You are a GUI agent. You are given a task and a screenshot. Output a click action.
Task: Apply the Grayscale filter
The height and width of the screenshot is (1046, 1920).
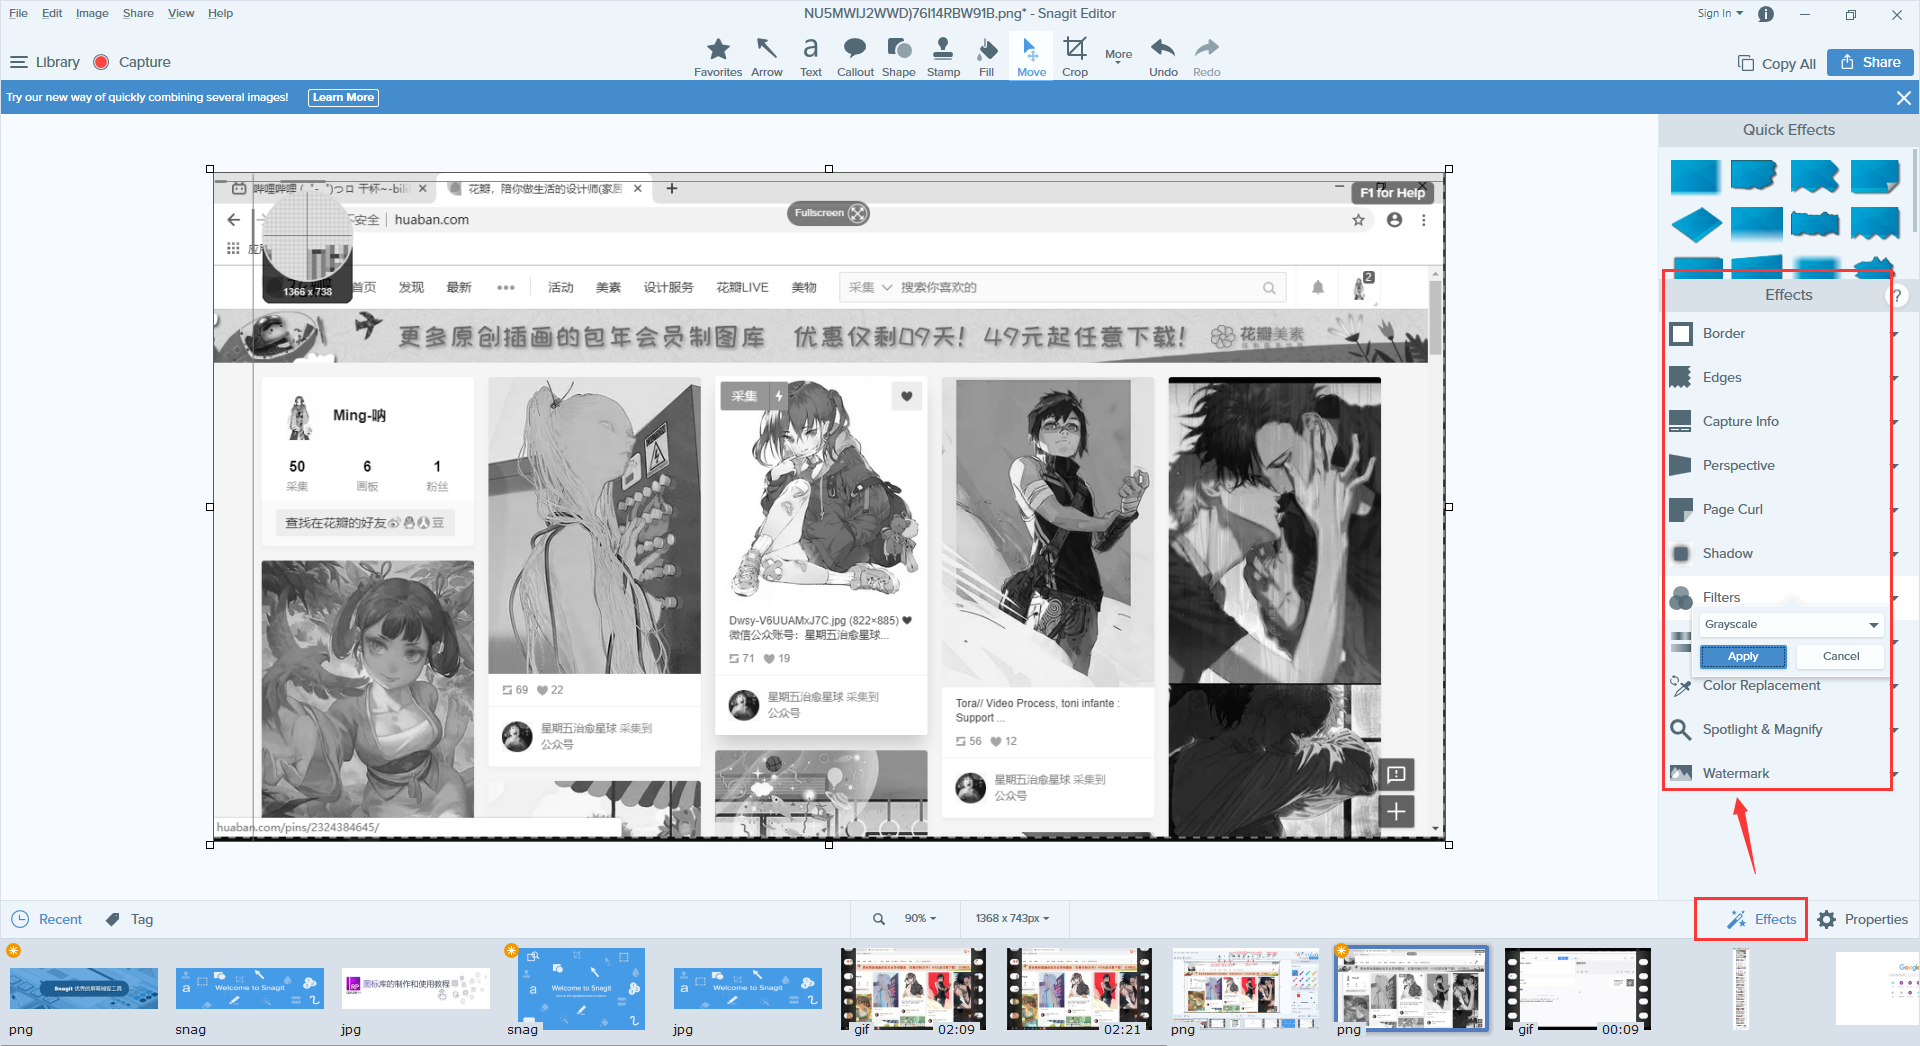[x=1743, y=656]
